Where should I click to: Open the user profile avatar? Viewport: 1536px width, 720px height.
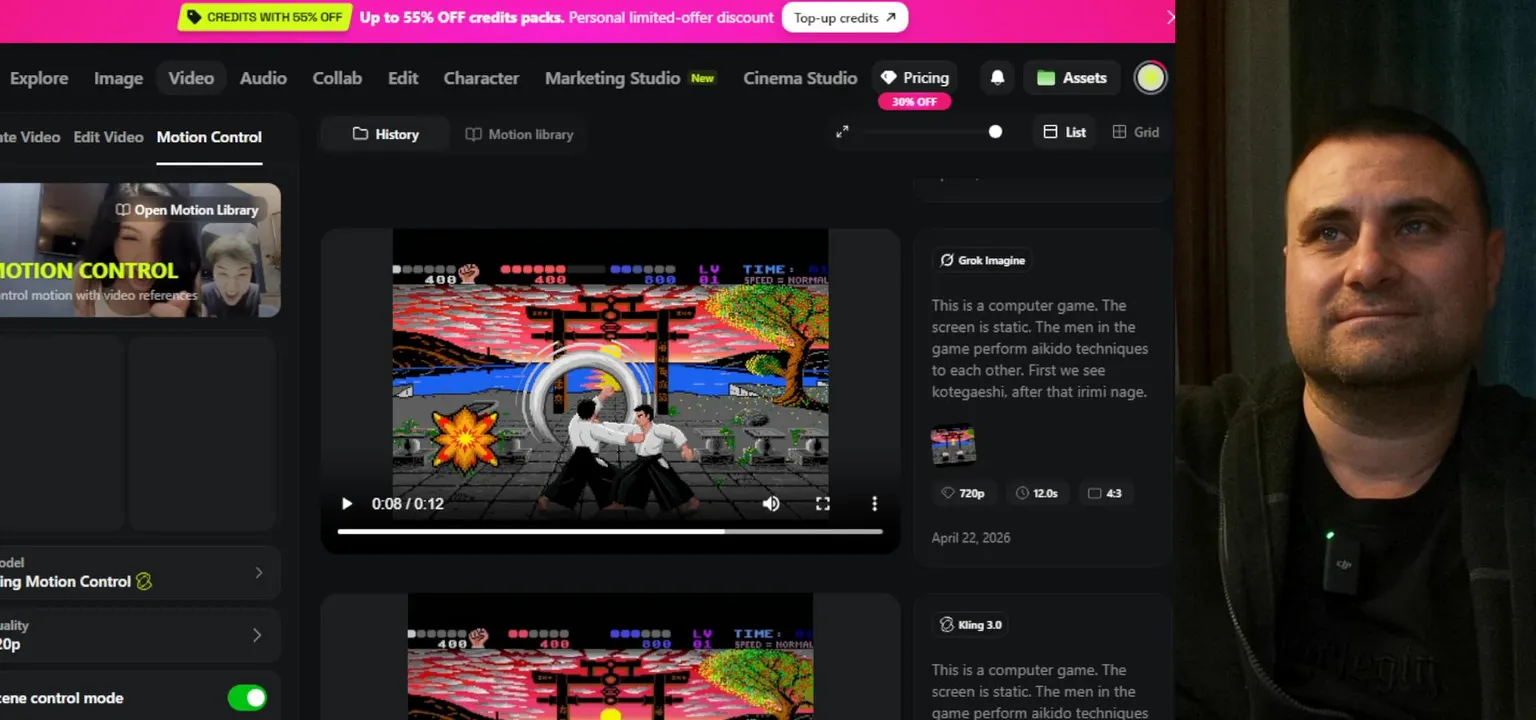[1150, 78]
